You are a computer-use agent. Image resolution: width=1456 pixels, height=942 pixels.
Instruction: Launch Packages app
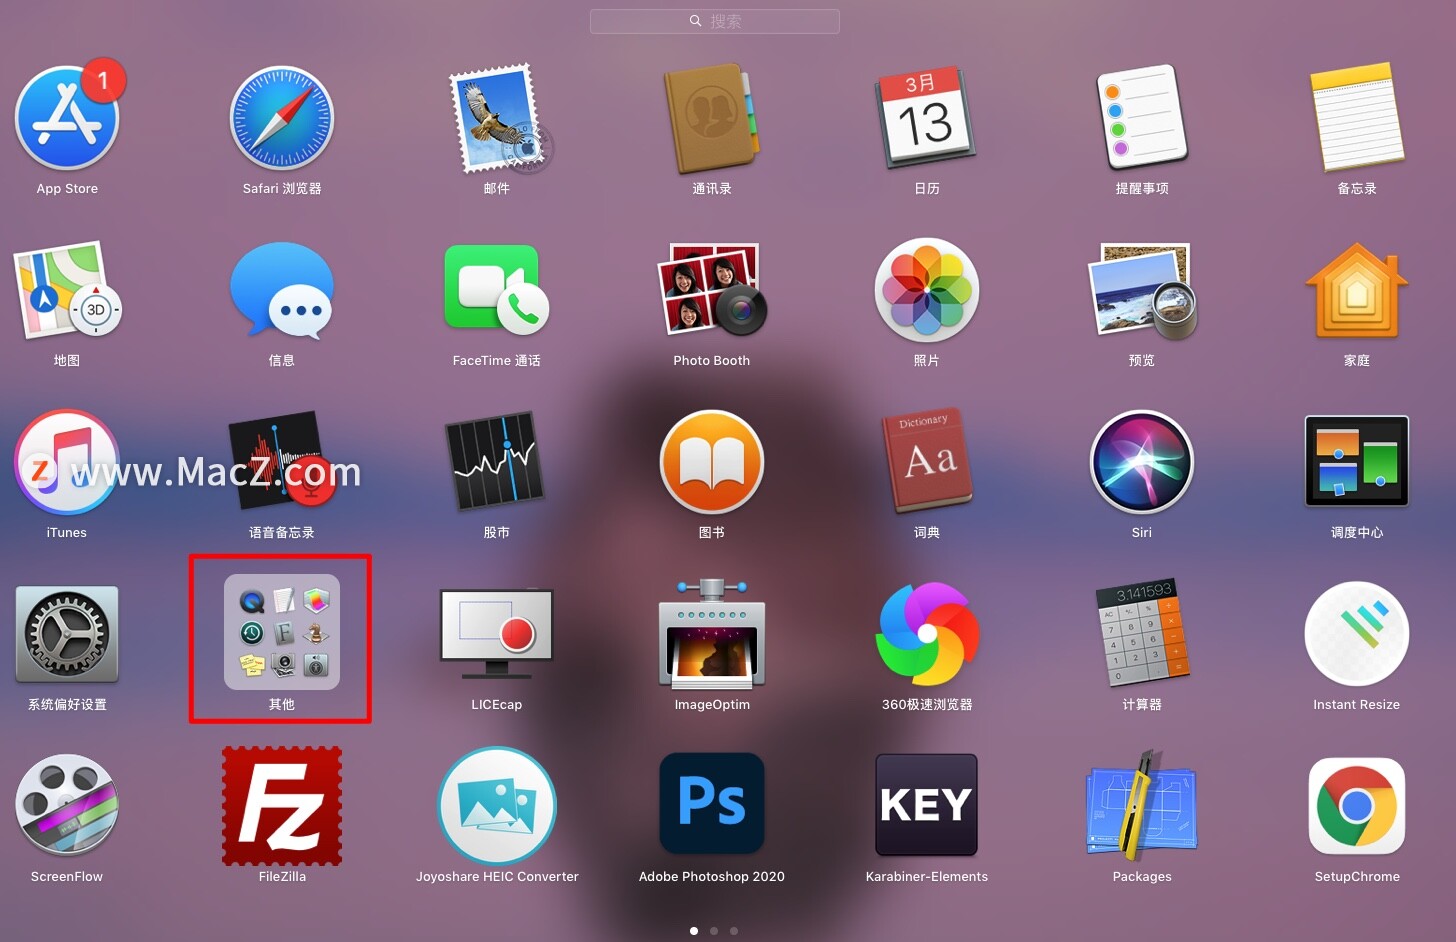(x=1142, y=806)
